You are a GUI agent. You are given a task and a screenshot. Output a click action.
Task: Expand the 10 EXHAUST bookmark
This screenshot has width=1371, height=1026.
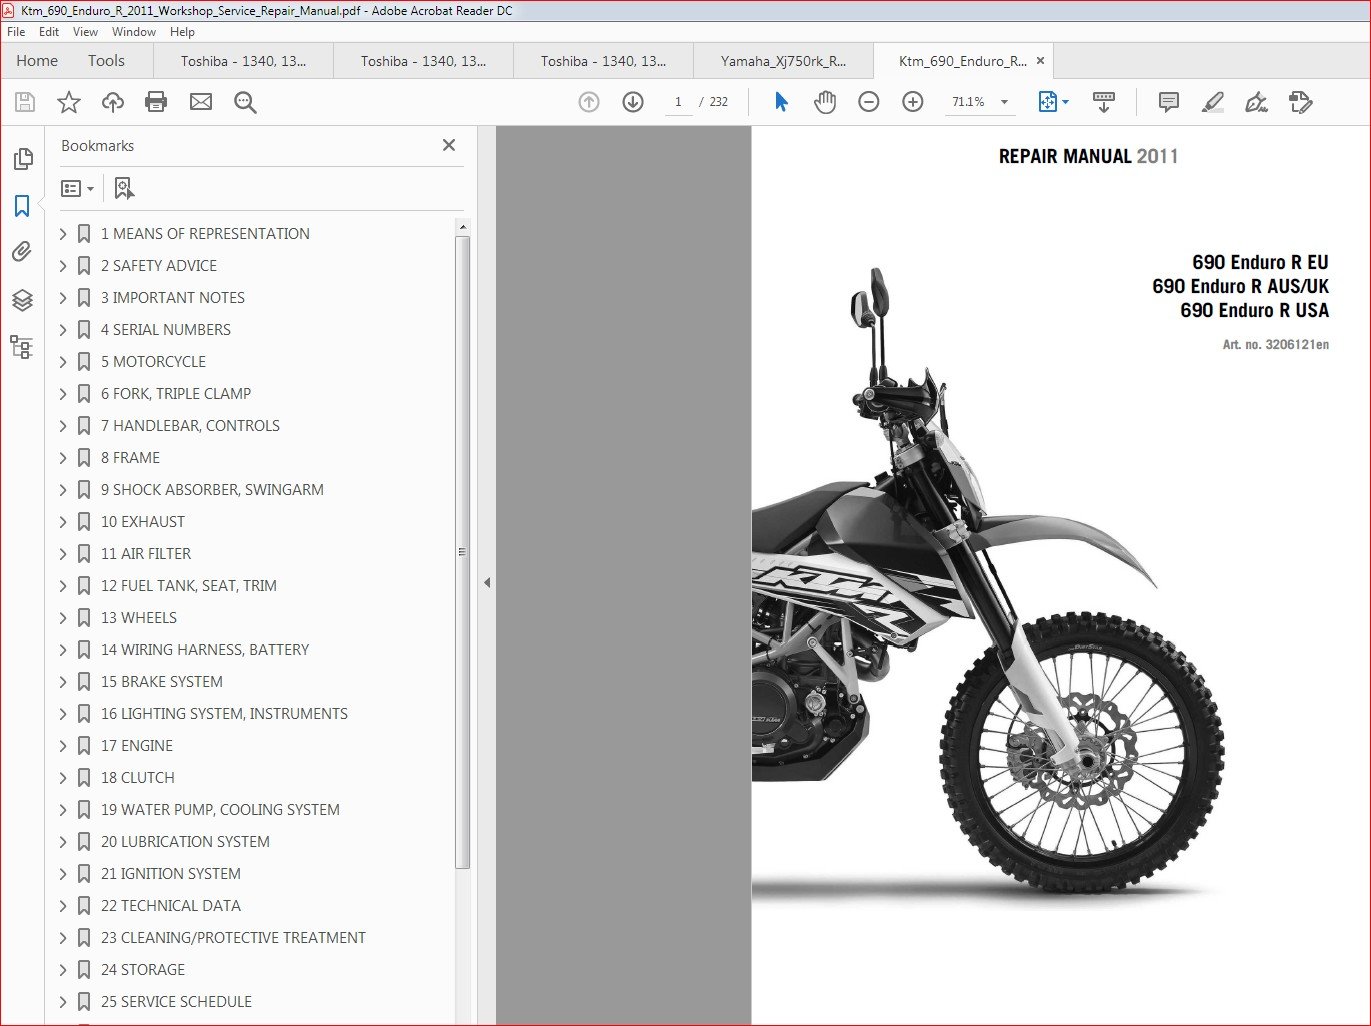point(63,522)
